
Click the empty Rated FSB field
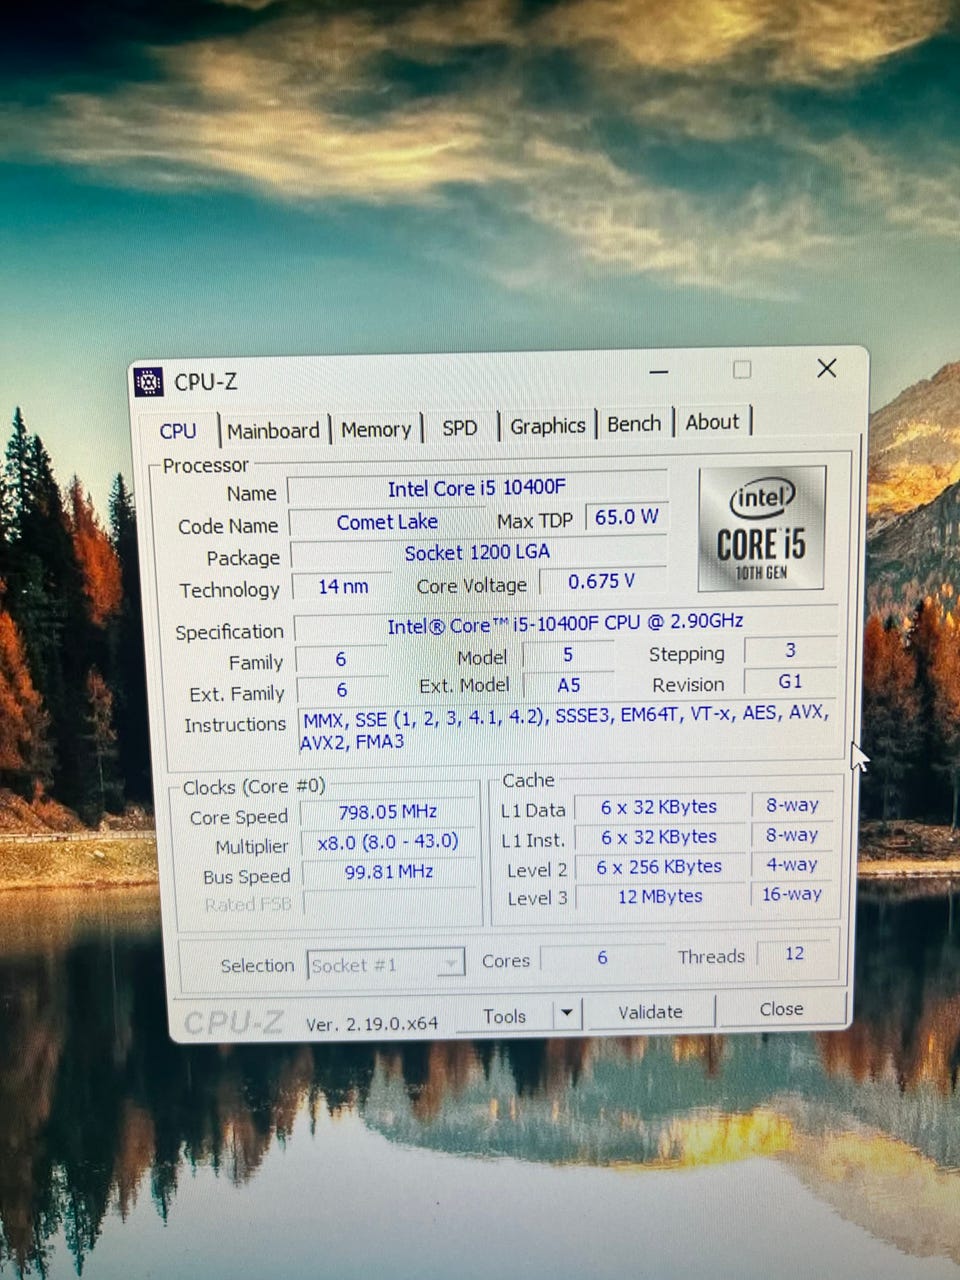pyautogui.click(x=390, y=902)
